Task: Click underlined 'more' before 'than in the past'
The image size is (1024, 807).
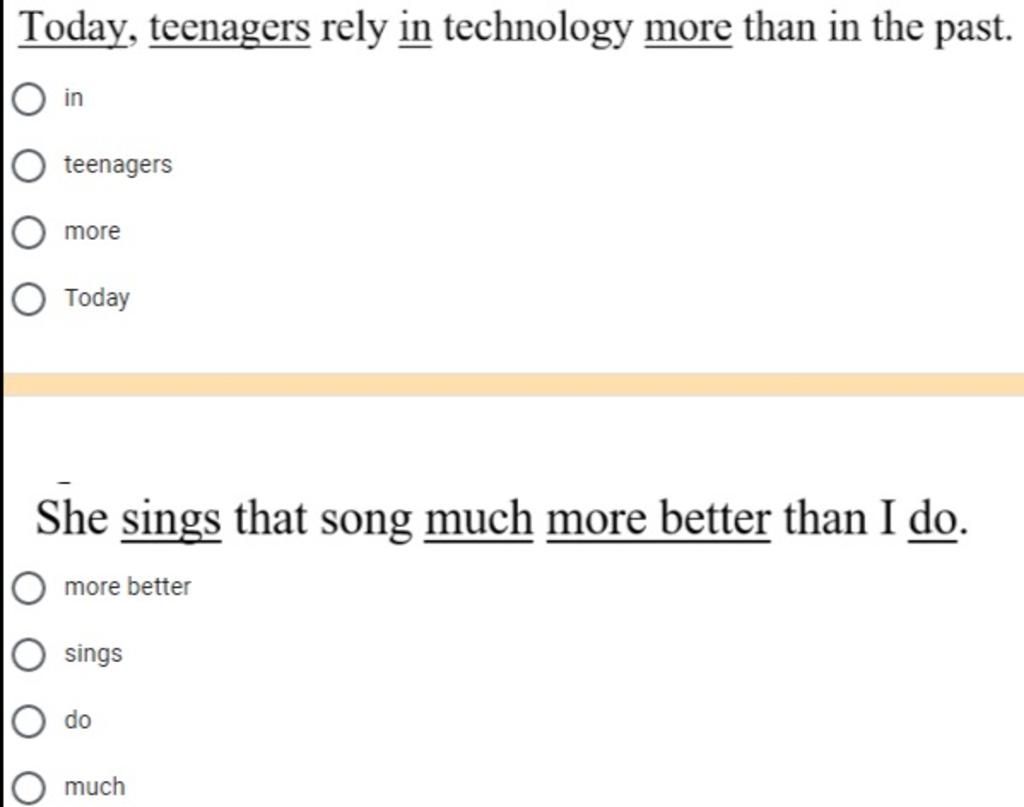Action: 688,30
